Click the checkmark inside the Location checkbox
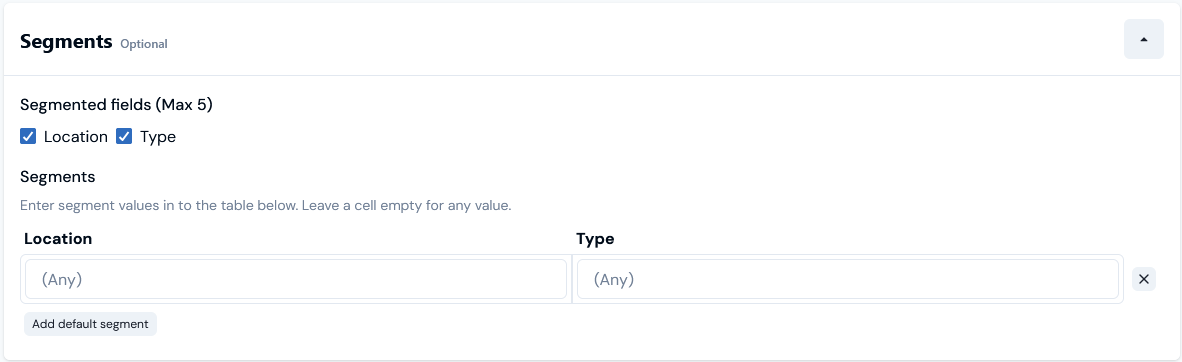1182x362 pixels. coord(28,137)
